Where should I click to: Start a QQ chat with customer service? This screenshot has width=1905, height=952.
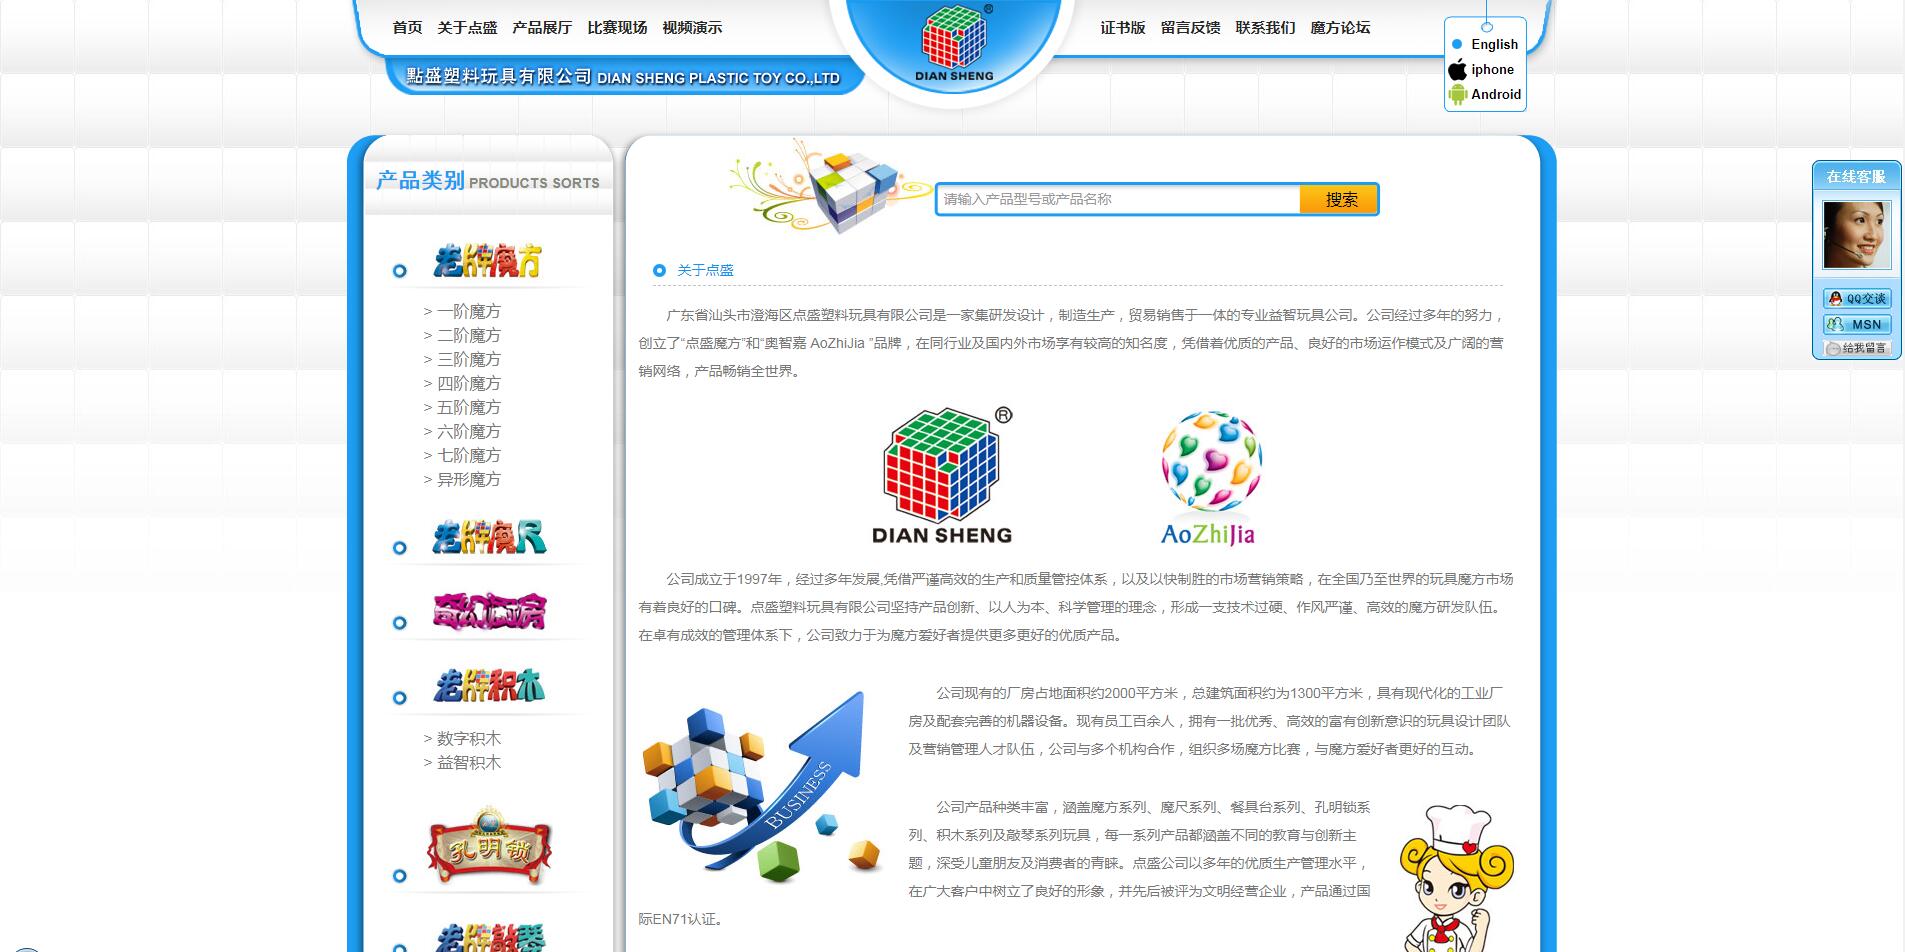1857,299
